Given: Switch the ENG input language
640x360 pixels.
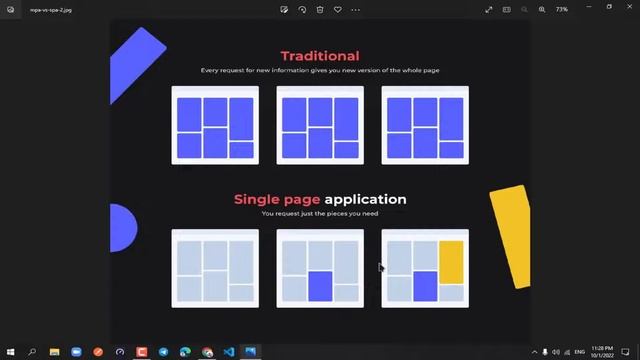Looking at the screenshot, I should click(580, 352).
